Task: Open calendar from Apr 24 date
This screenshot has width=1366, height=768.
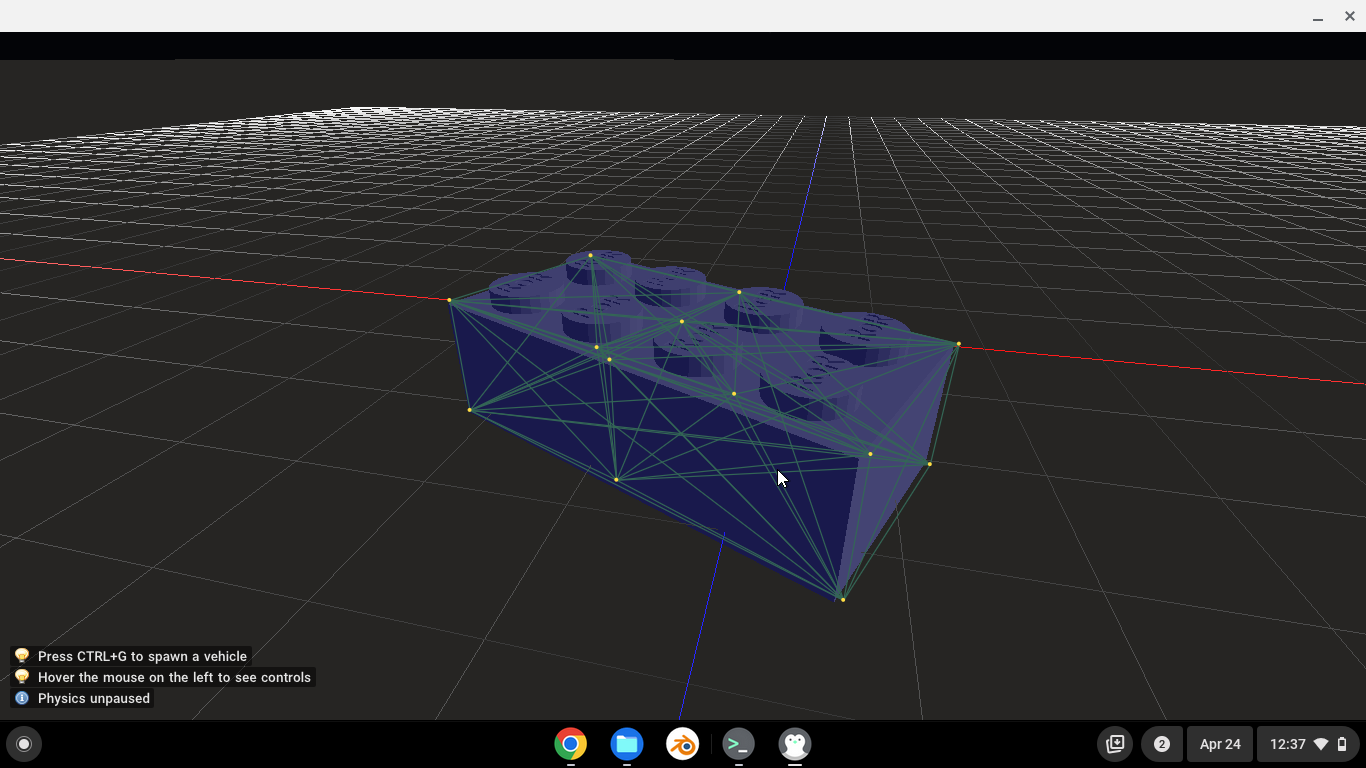Action: pyautogui.click(x=1220, y=744)
